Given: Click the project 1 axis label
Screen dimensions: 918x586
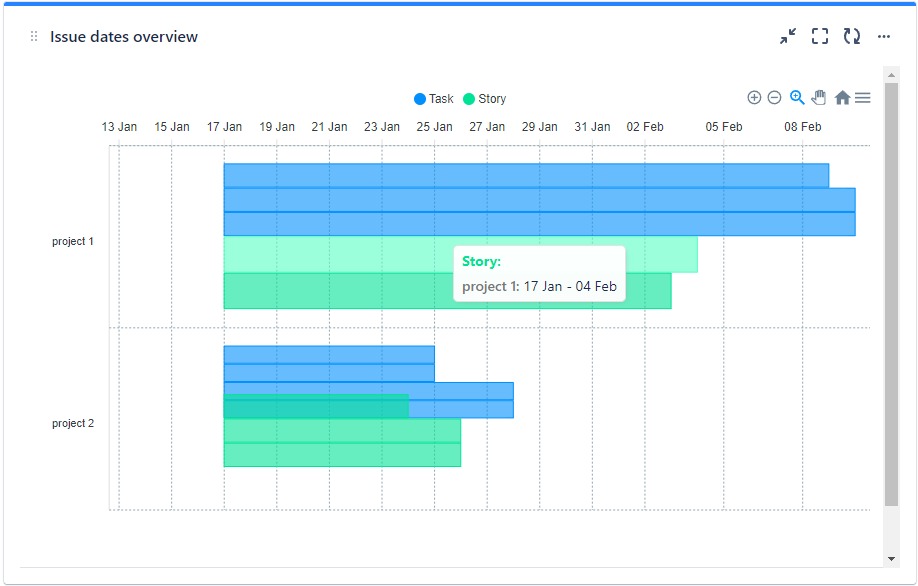Looking at the screenshot, I should (x=73, y=241).
